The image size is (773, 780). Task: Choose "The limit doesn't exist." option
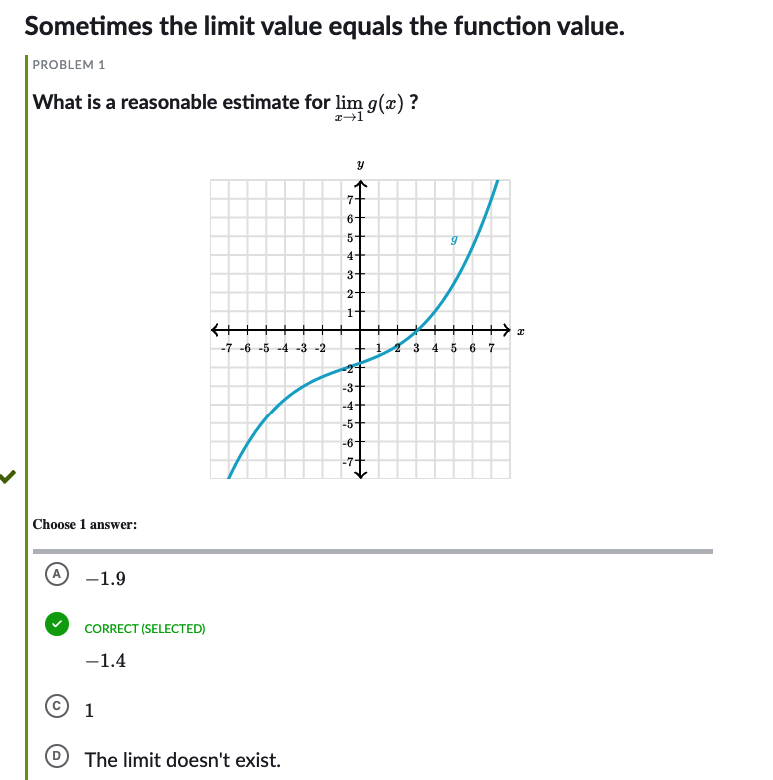pyautogui.click(x=182, y=760)
